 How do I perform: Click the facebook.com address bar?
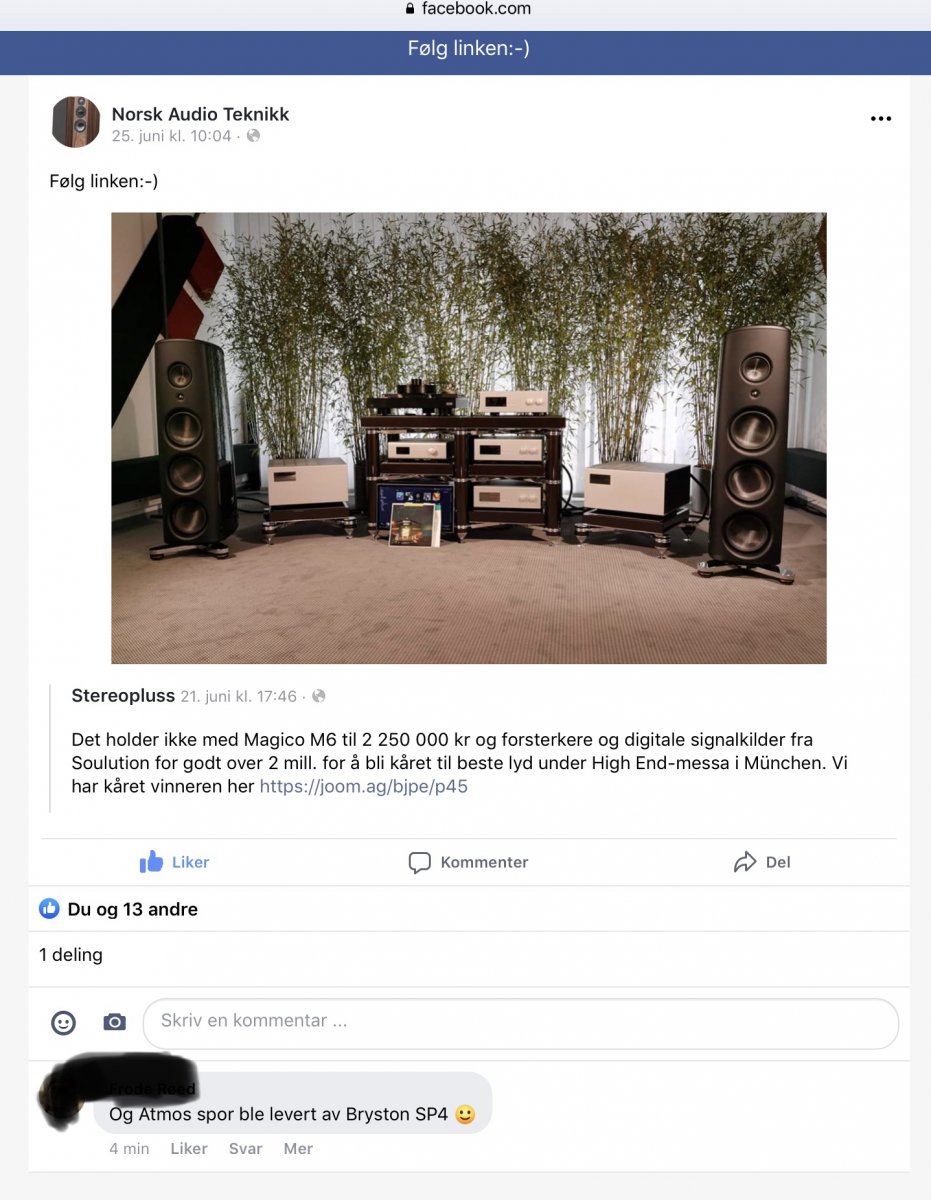467,9
